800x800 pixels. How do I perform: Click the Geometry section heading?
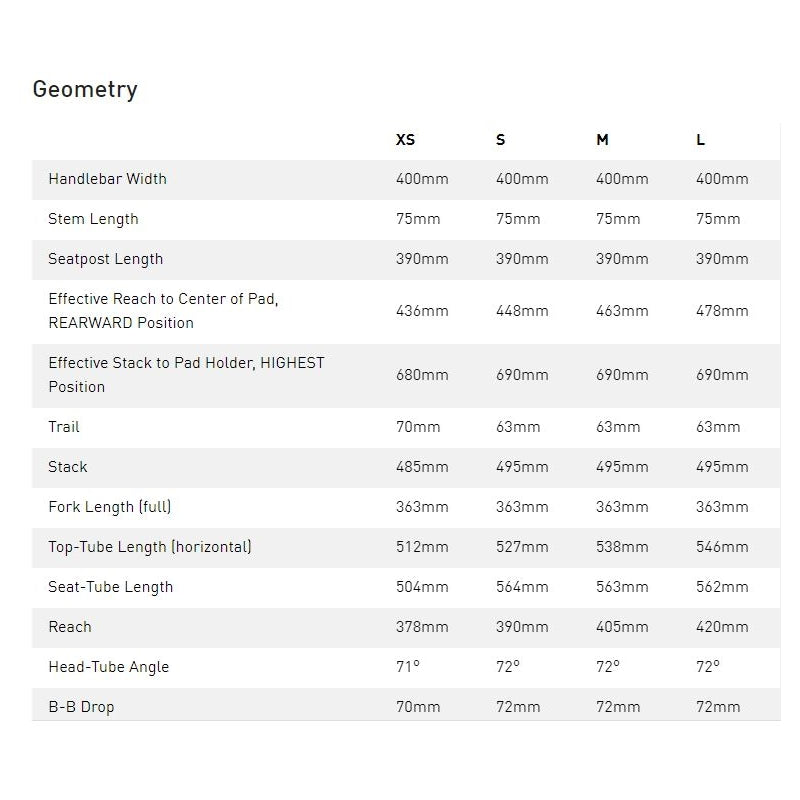click(x=85, y=89)
